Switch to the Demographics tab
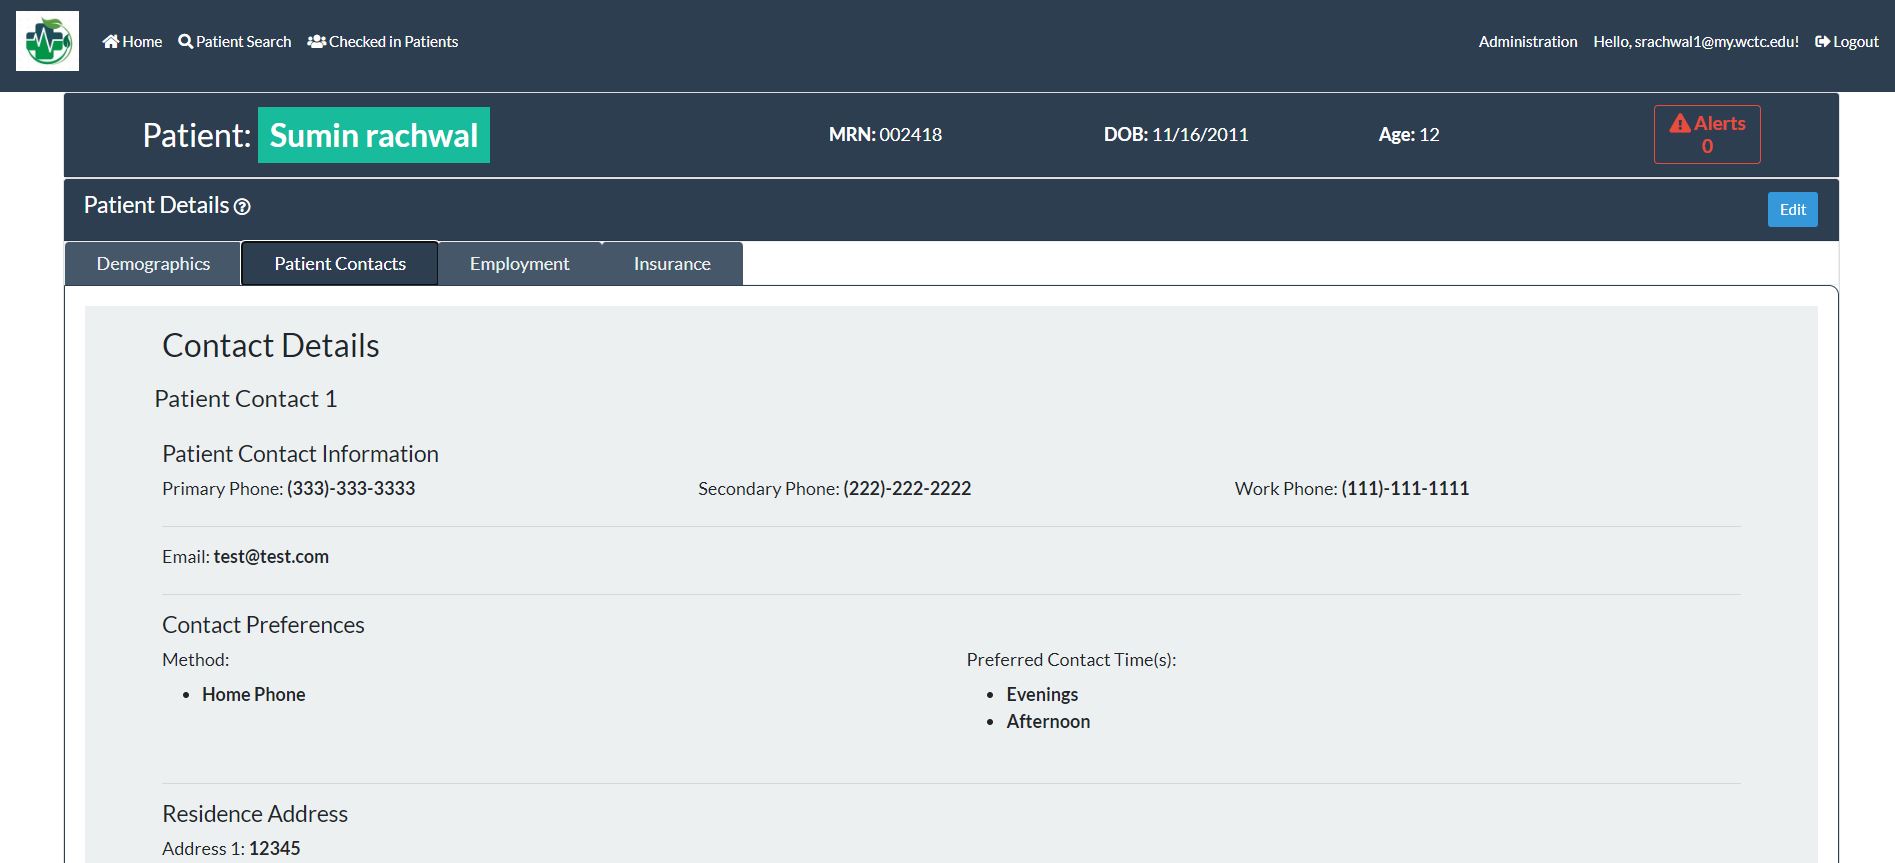Image resolution: width=1895 pixels, height=863 pixels. (153, 264)
